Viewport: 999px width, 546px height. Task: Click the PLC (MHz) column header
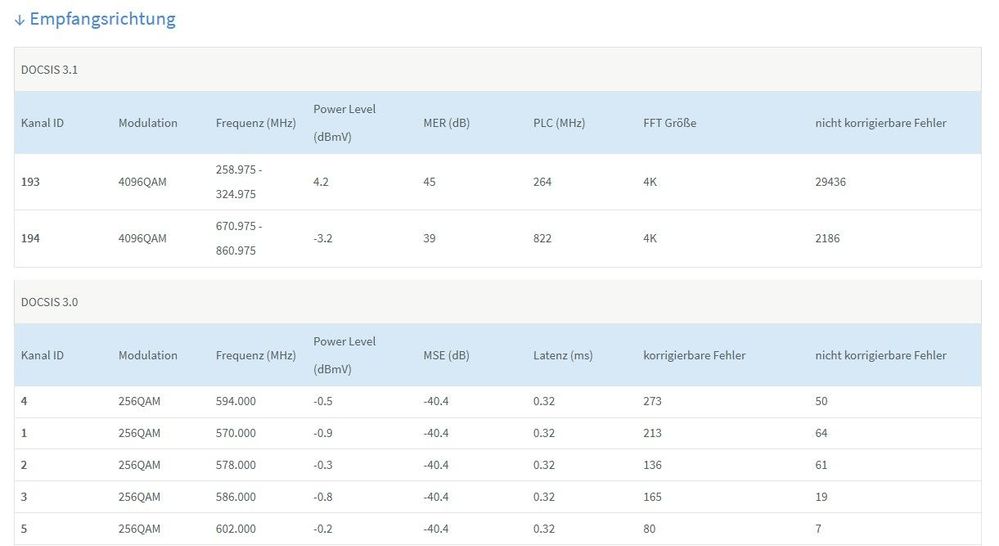559,123
